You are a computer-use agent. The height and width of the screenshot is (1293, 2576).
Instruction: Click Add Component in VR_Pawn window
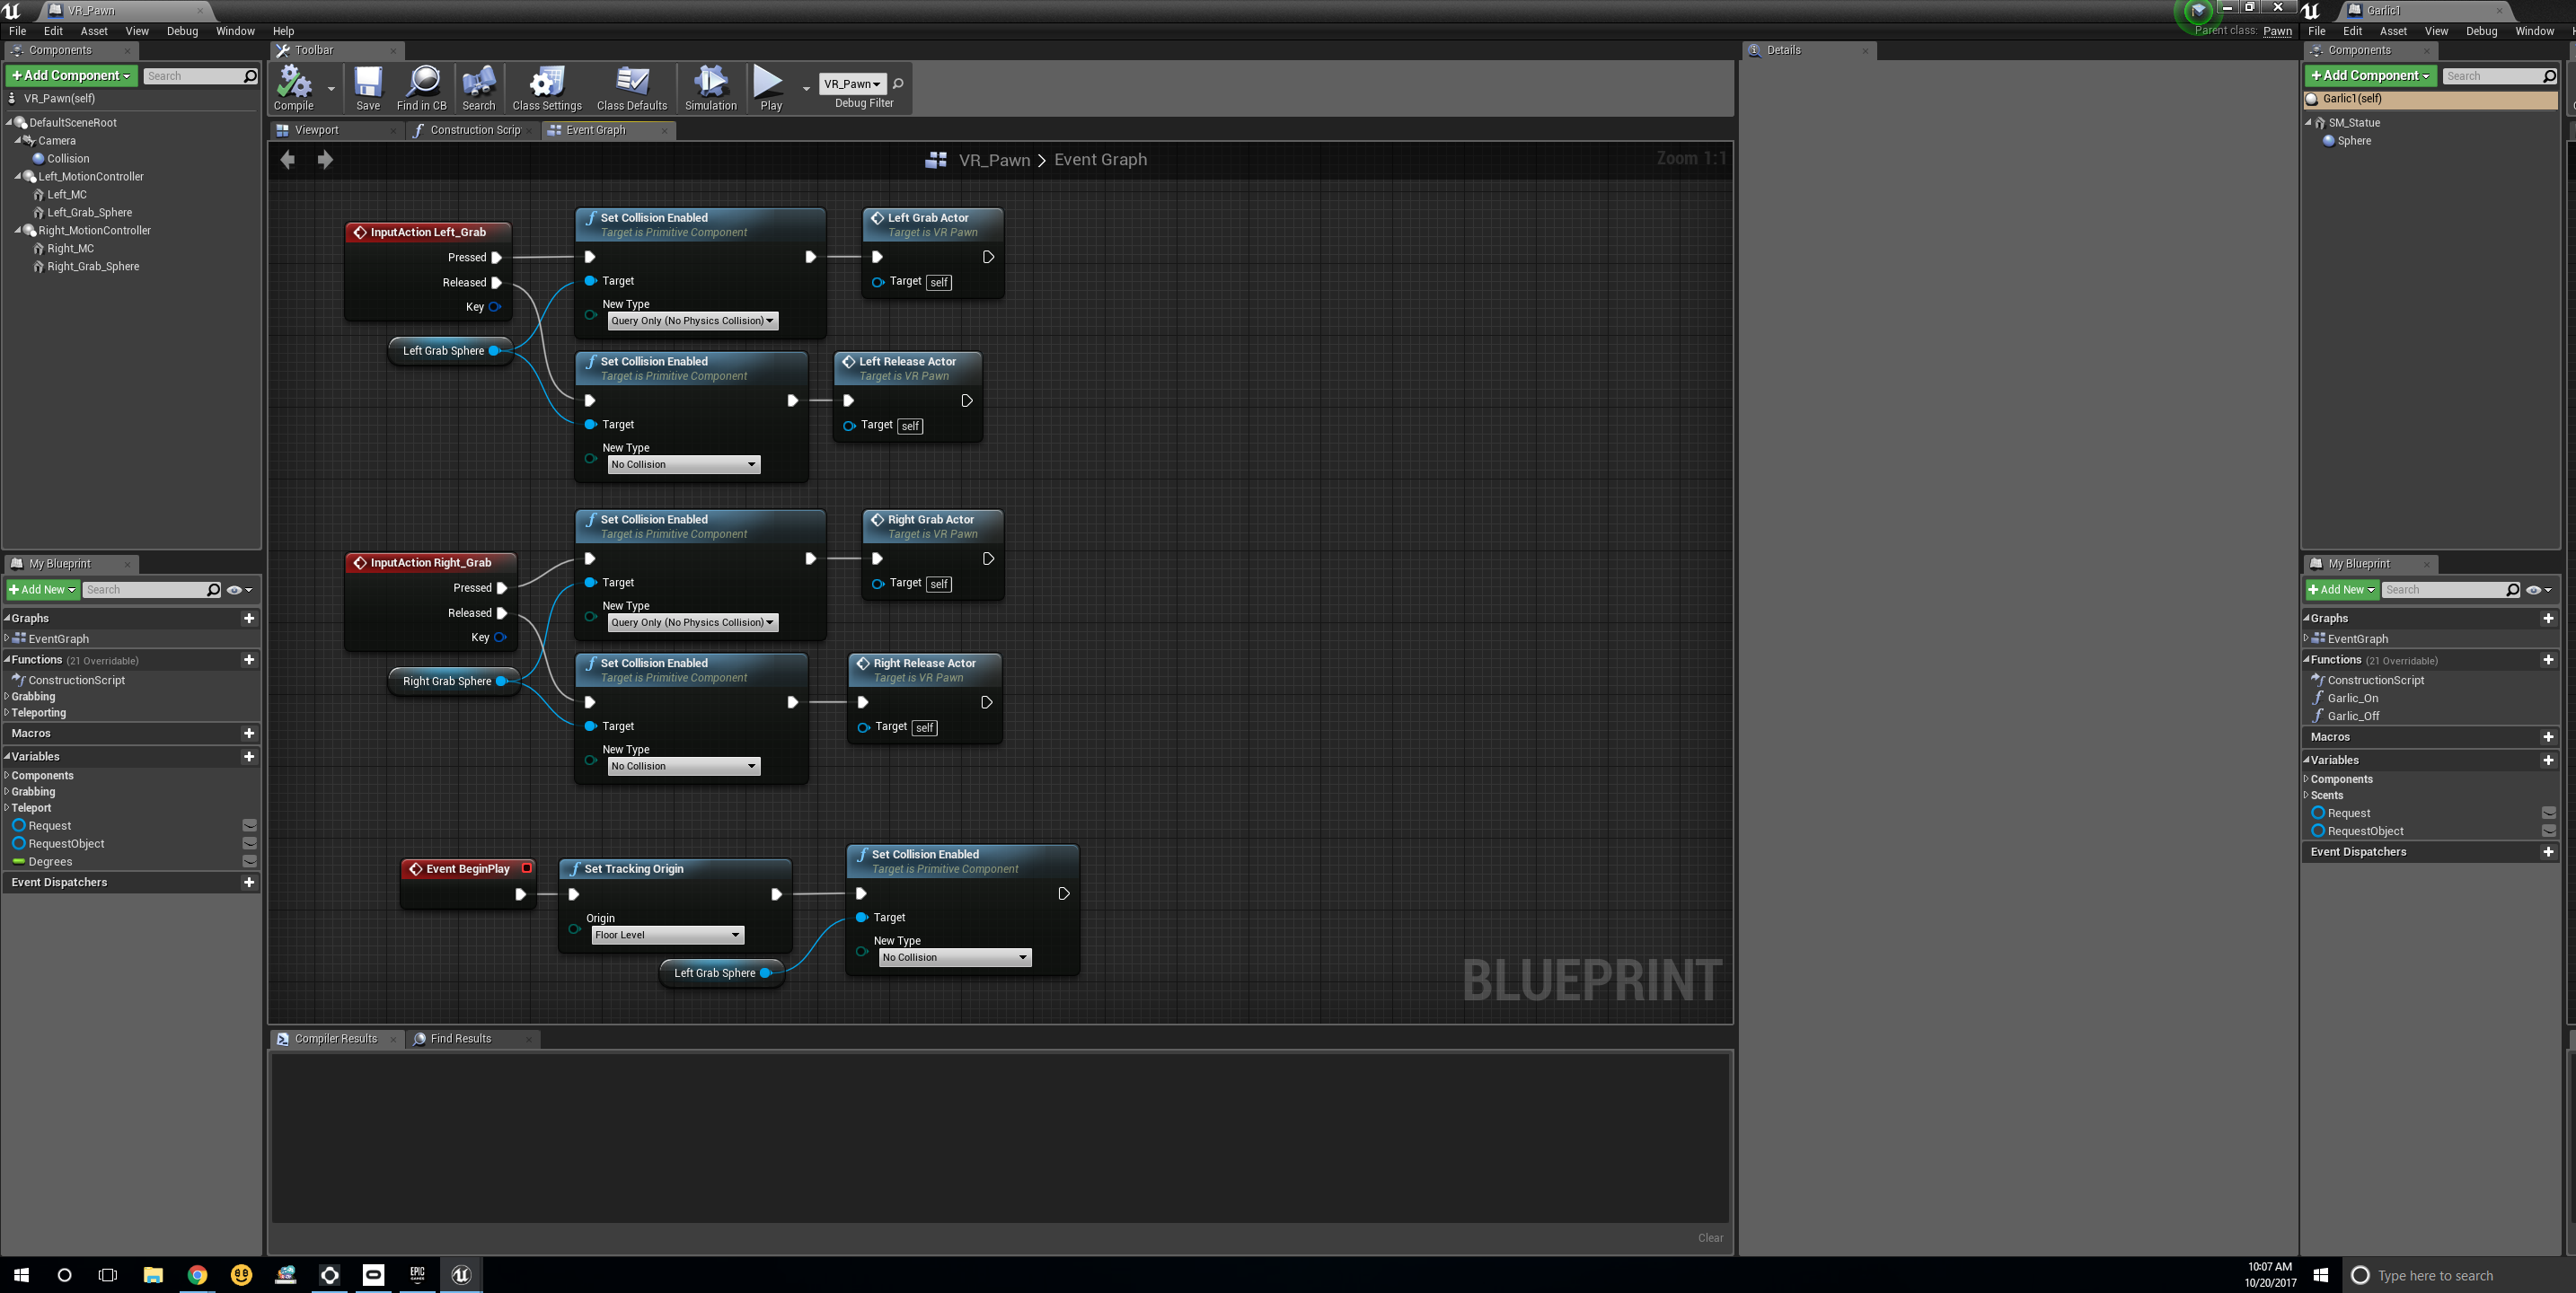click(x=71, y=75)
